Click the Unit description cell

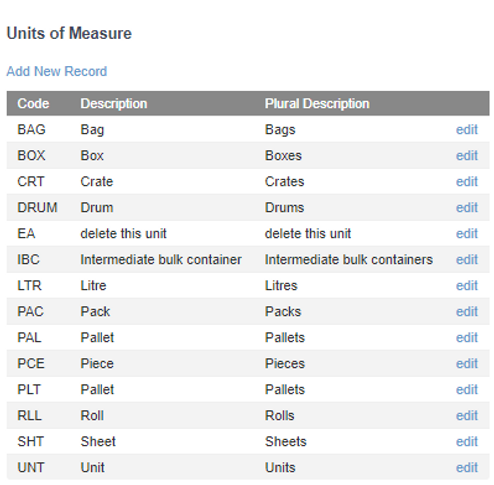(x=92, y=467)
